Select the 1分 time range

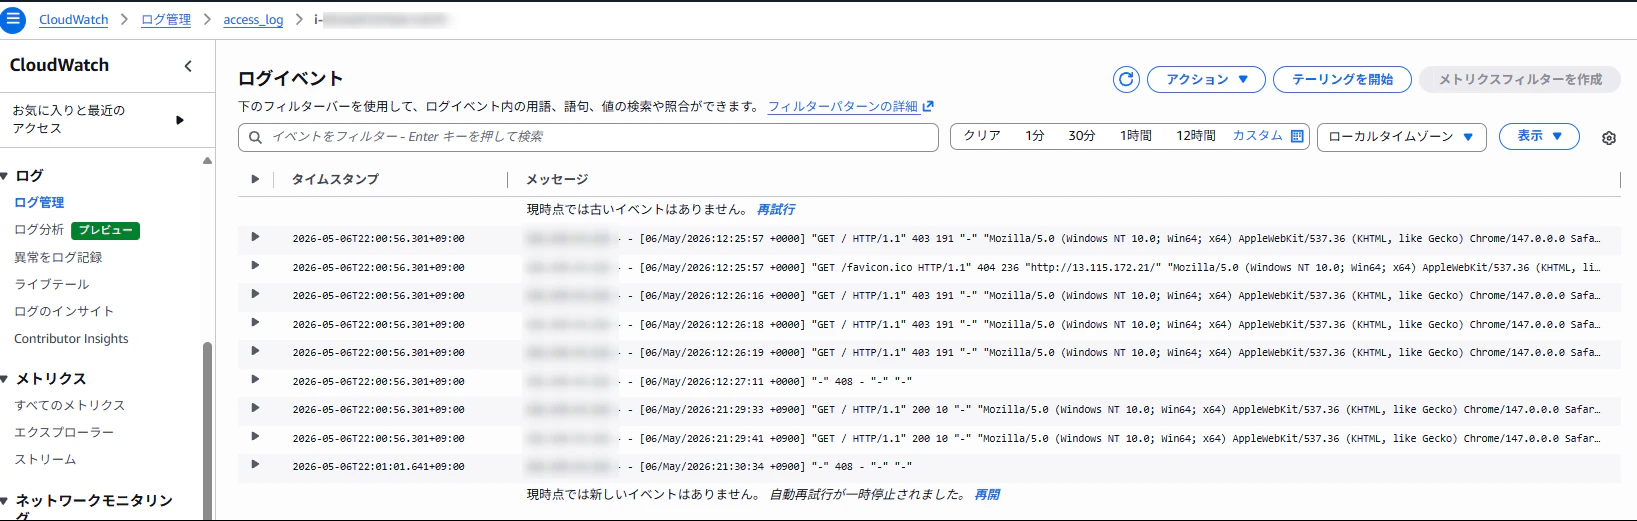(1035, 136)
